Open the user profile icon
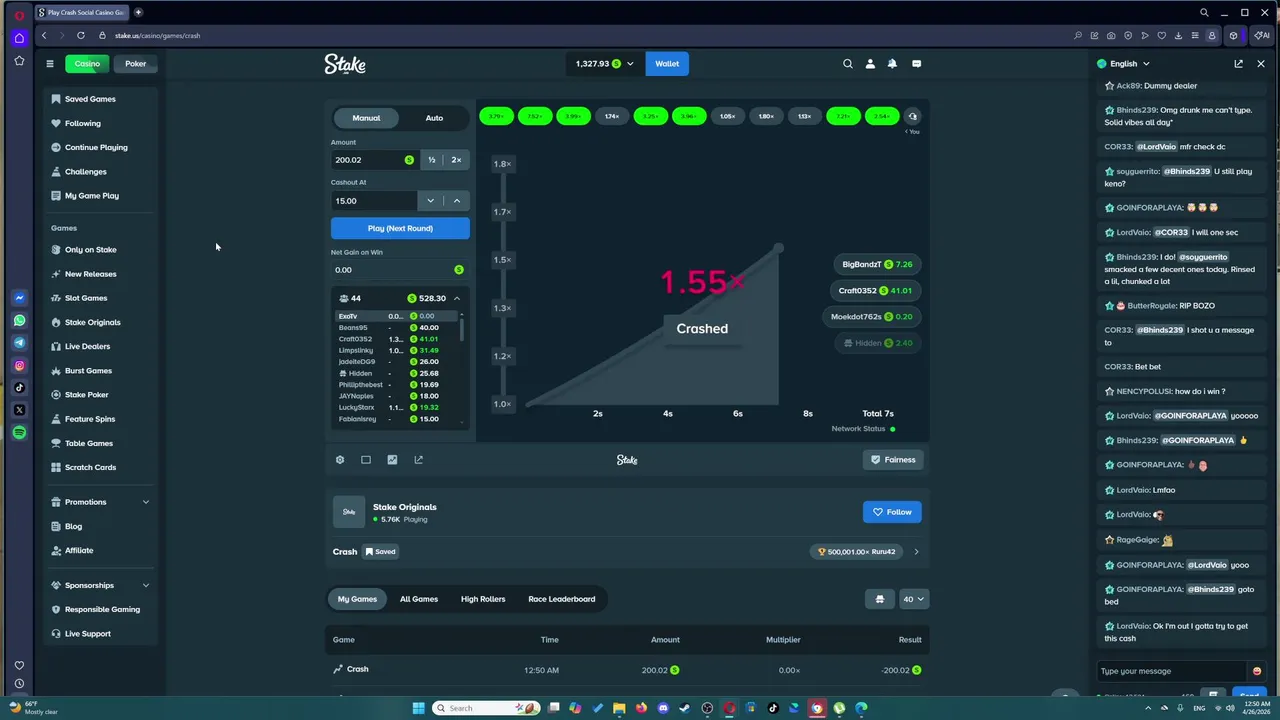1280x720 pixels. click(870, 64)
